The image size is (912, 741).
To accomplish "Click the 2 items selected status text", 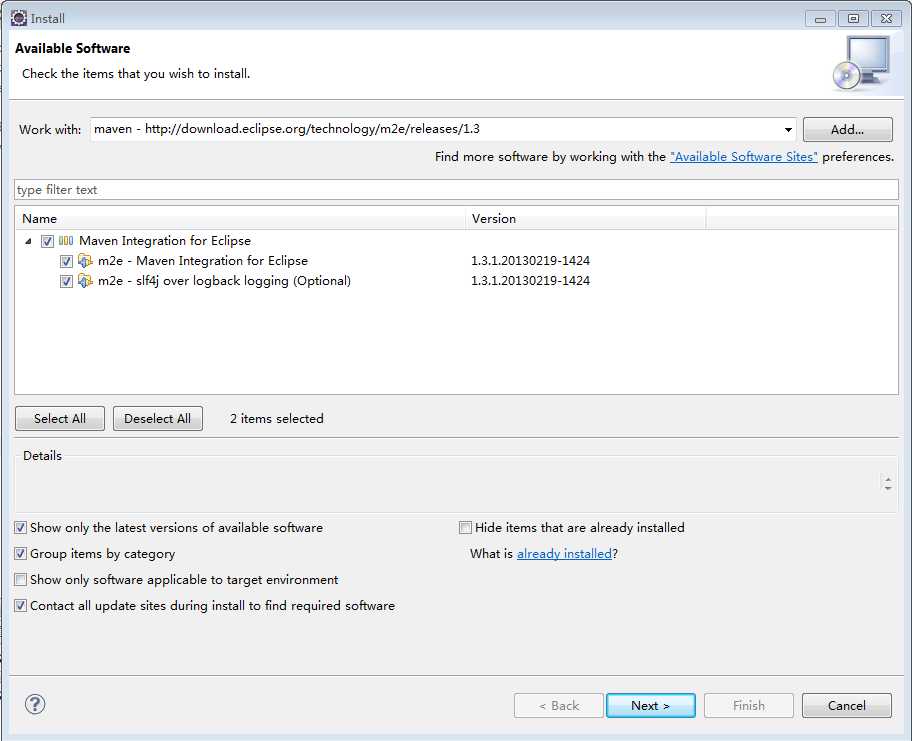I will click(x=277, y=419).
